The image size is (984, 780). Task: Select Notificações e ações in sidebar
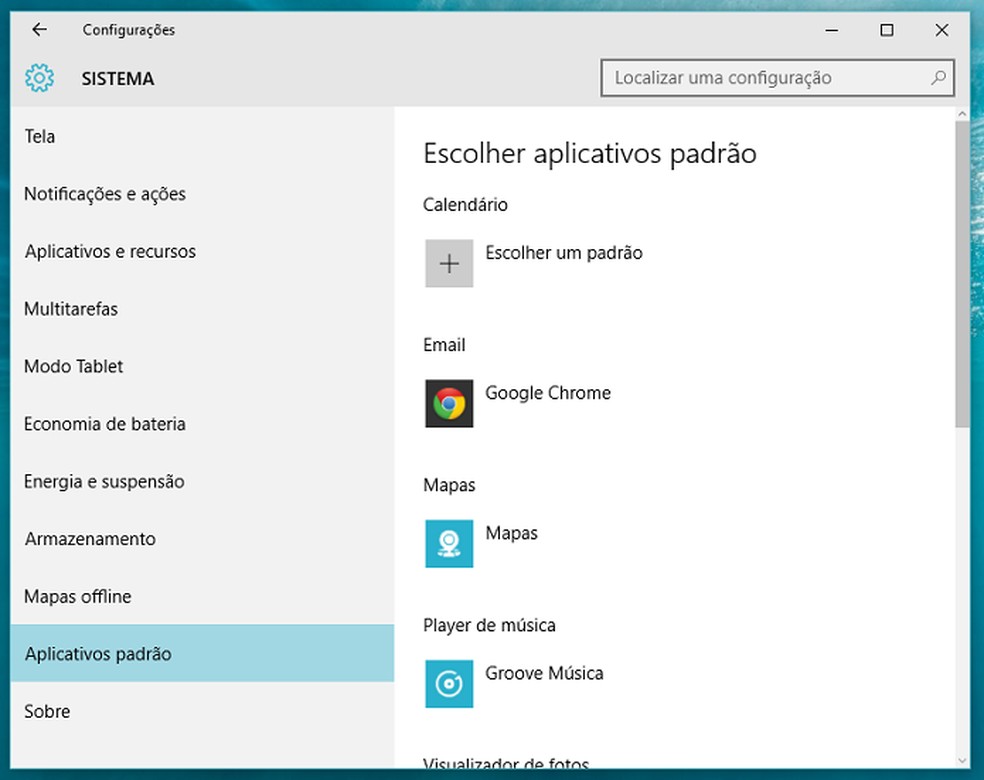click(x=105, y=194)
